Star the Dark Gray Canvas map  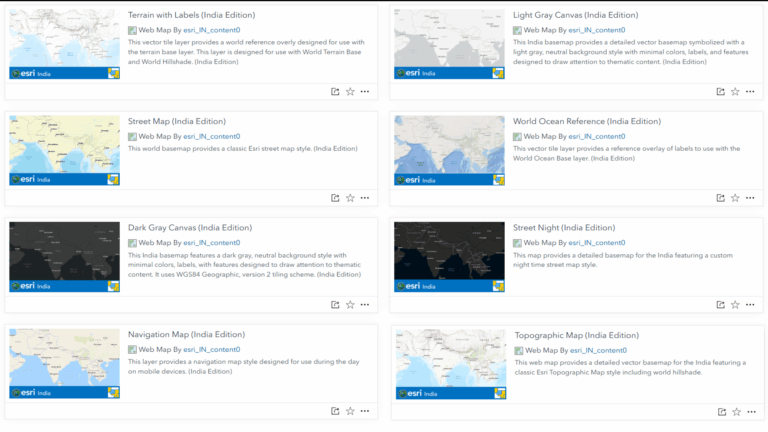coord(350,305)
